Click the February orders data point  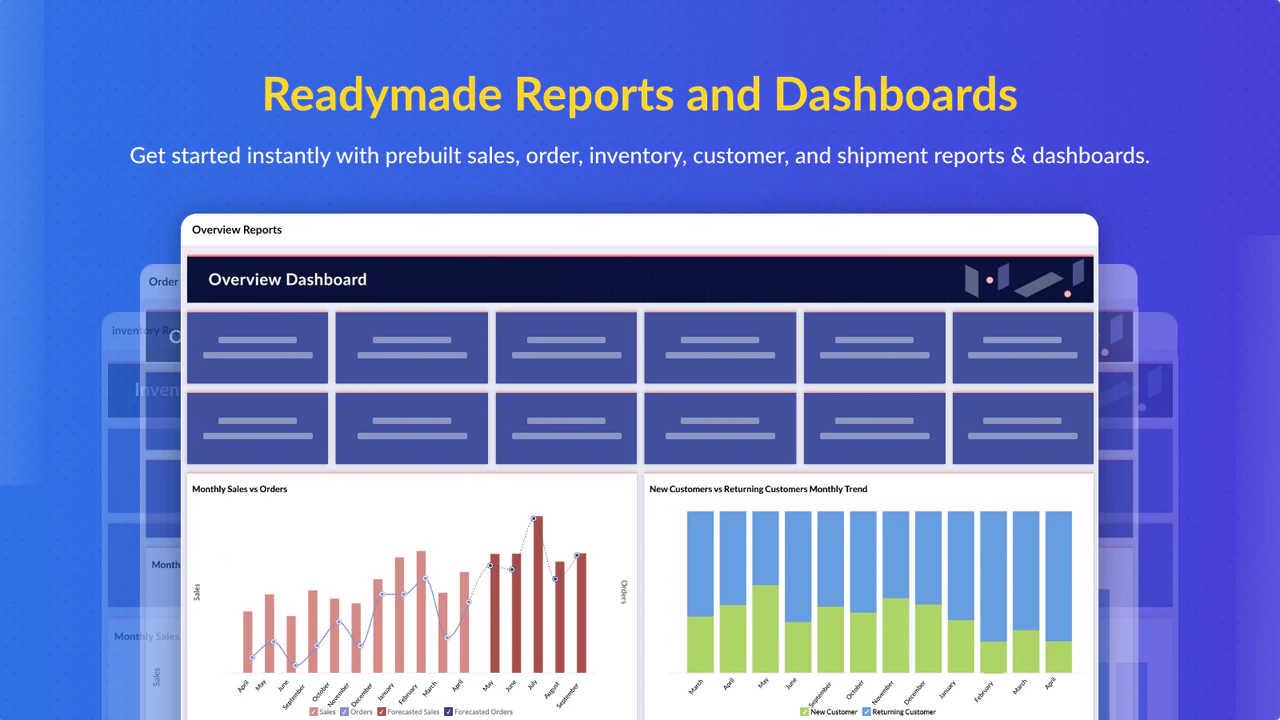click(425, 578)
